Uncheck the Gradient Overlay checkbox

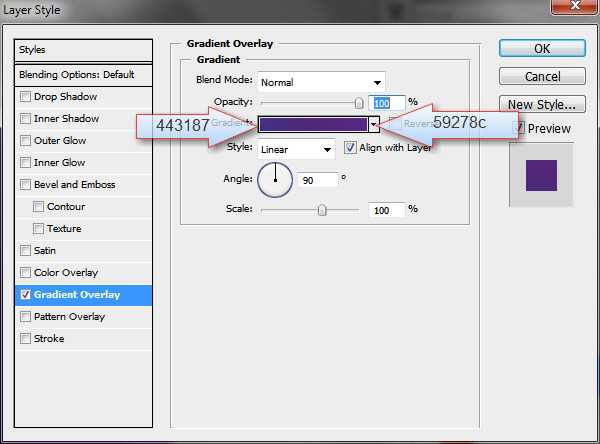pos(25,295)
